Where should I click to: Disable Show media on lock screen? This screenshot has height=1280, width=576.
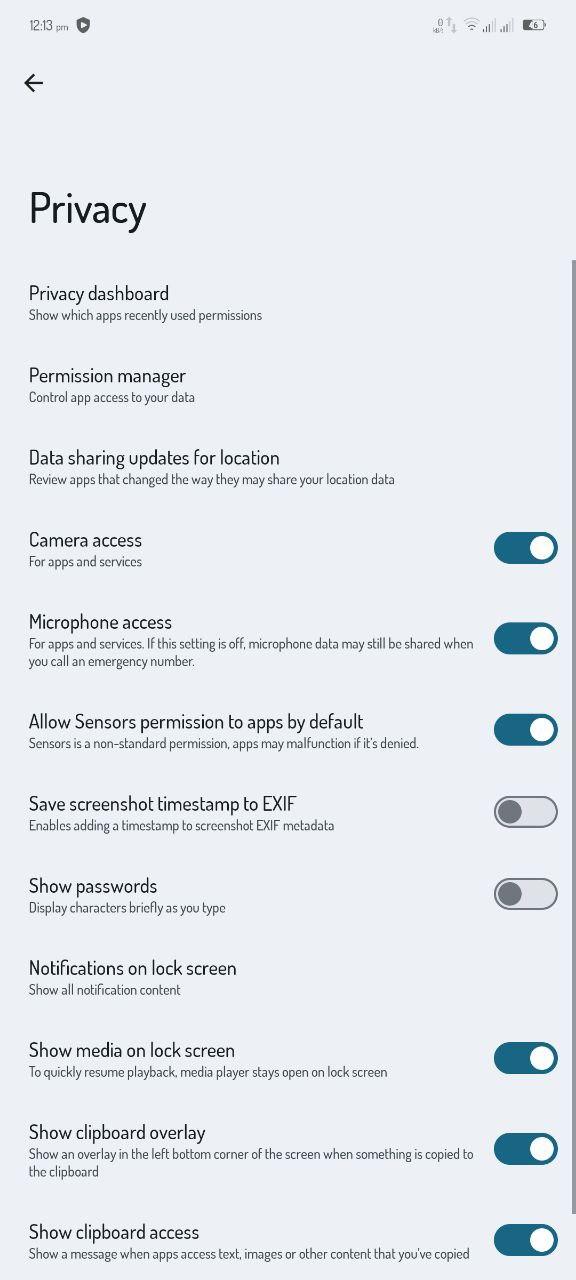click(x=526, y=1058)
